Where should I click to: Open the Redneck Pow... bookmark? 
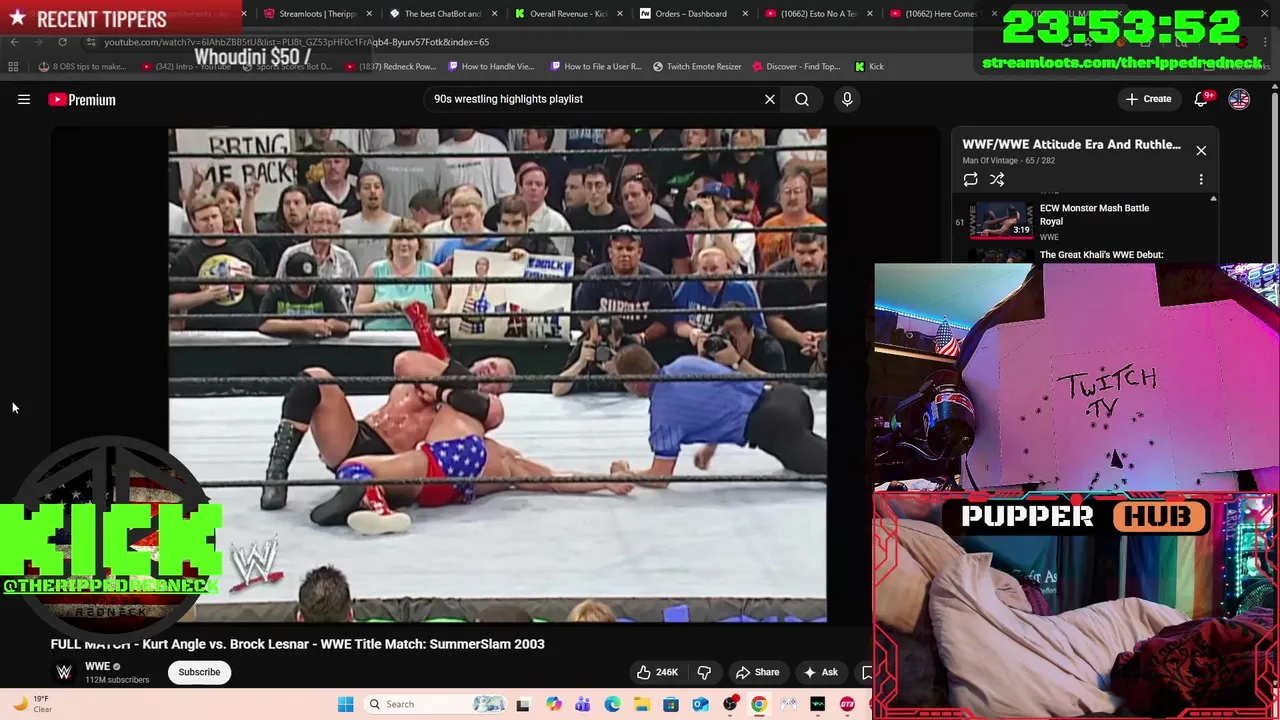pos(390,66)
